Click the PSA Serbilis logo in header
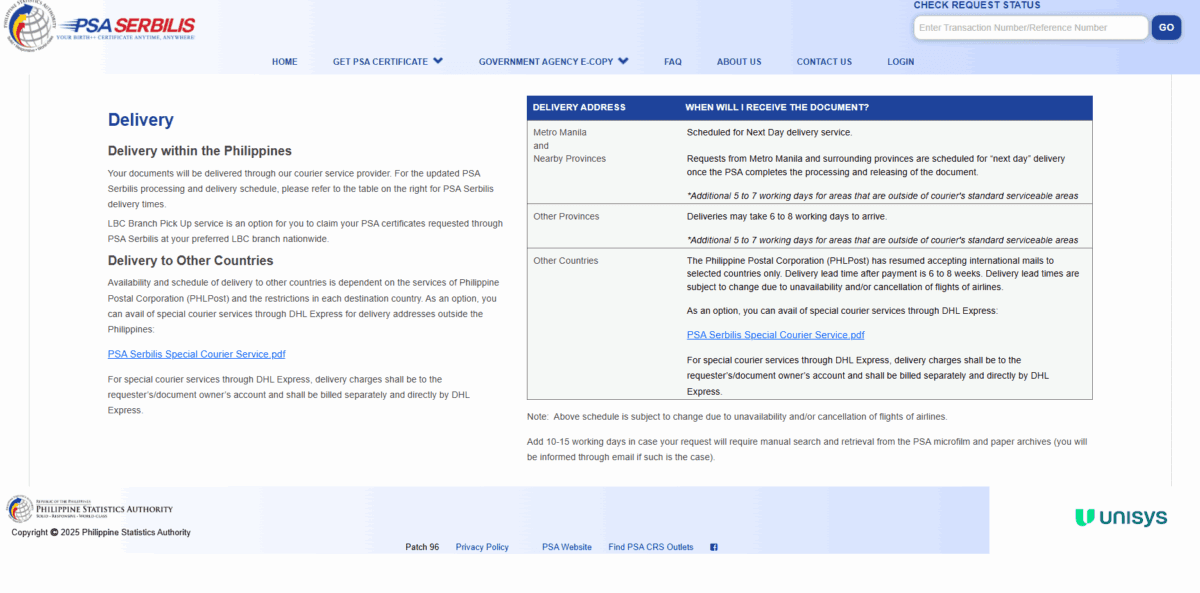Image resolution: width=1200 pixels, height=593 pixels. (127, 27)
